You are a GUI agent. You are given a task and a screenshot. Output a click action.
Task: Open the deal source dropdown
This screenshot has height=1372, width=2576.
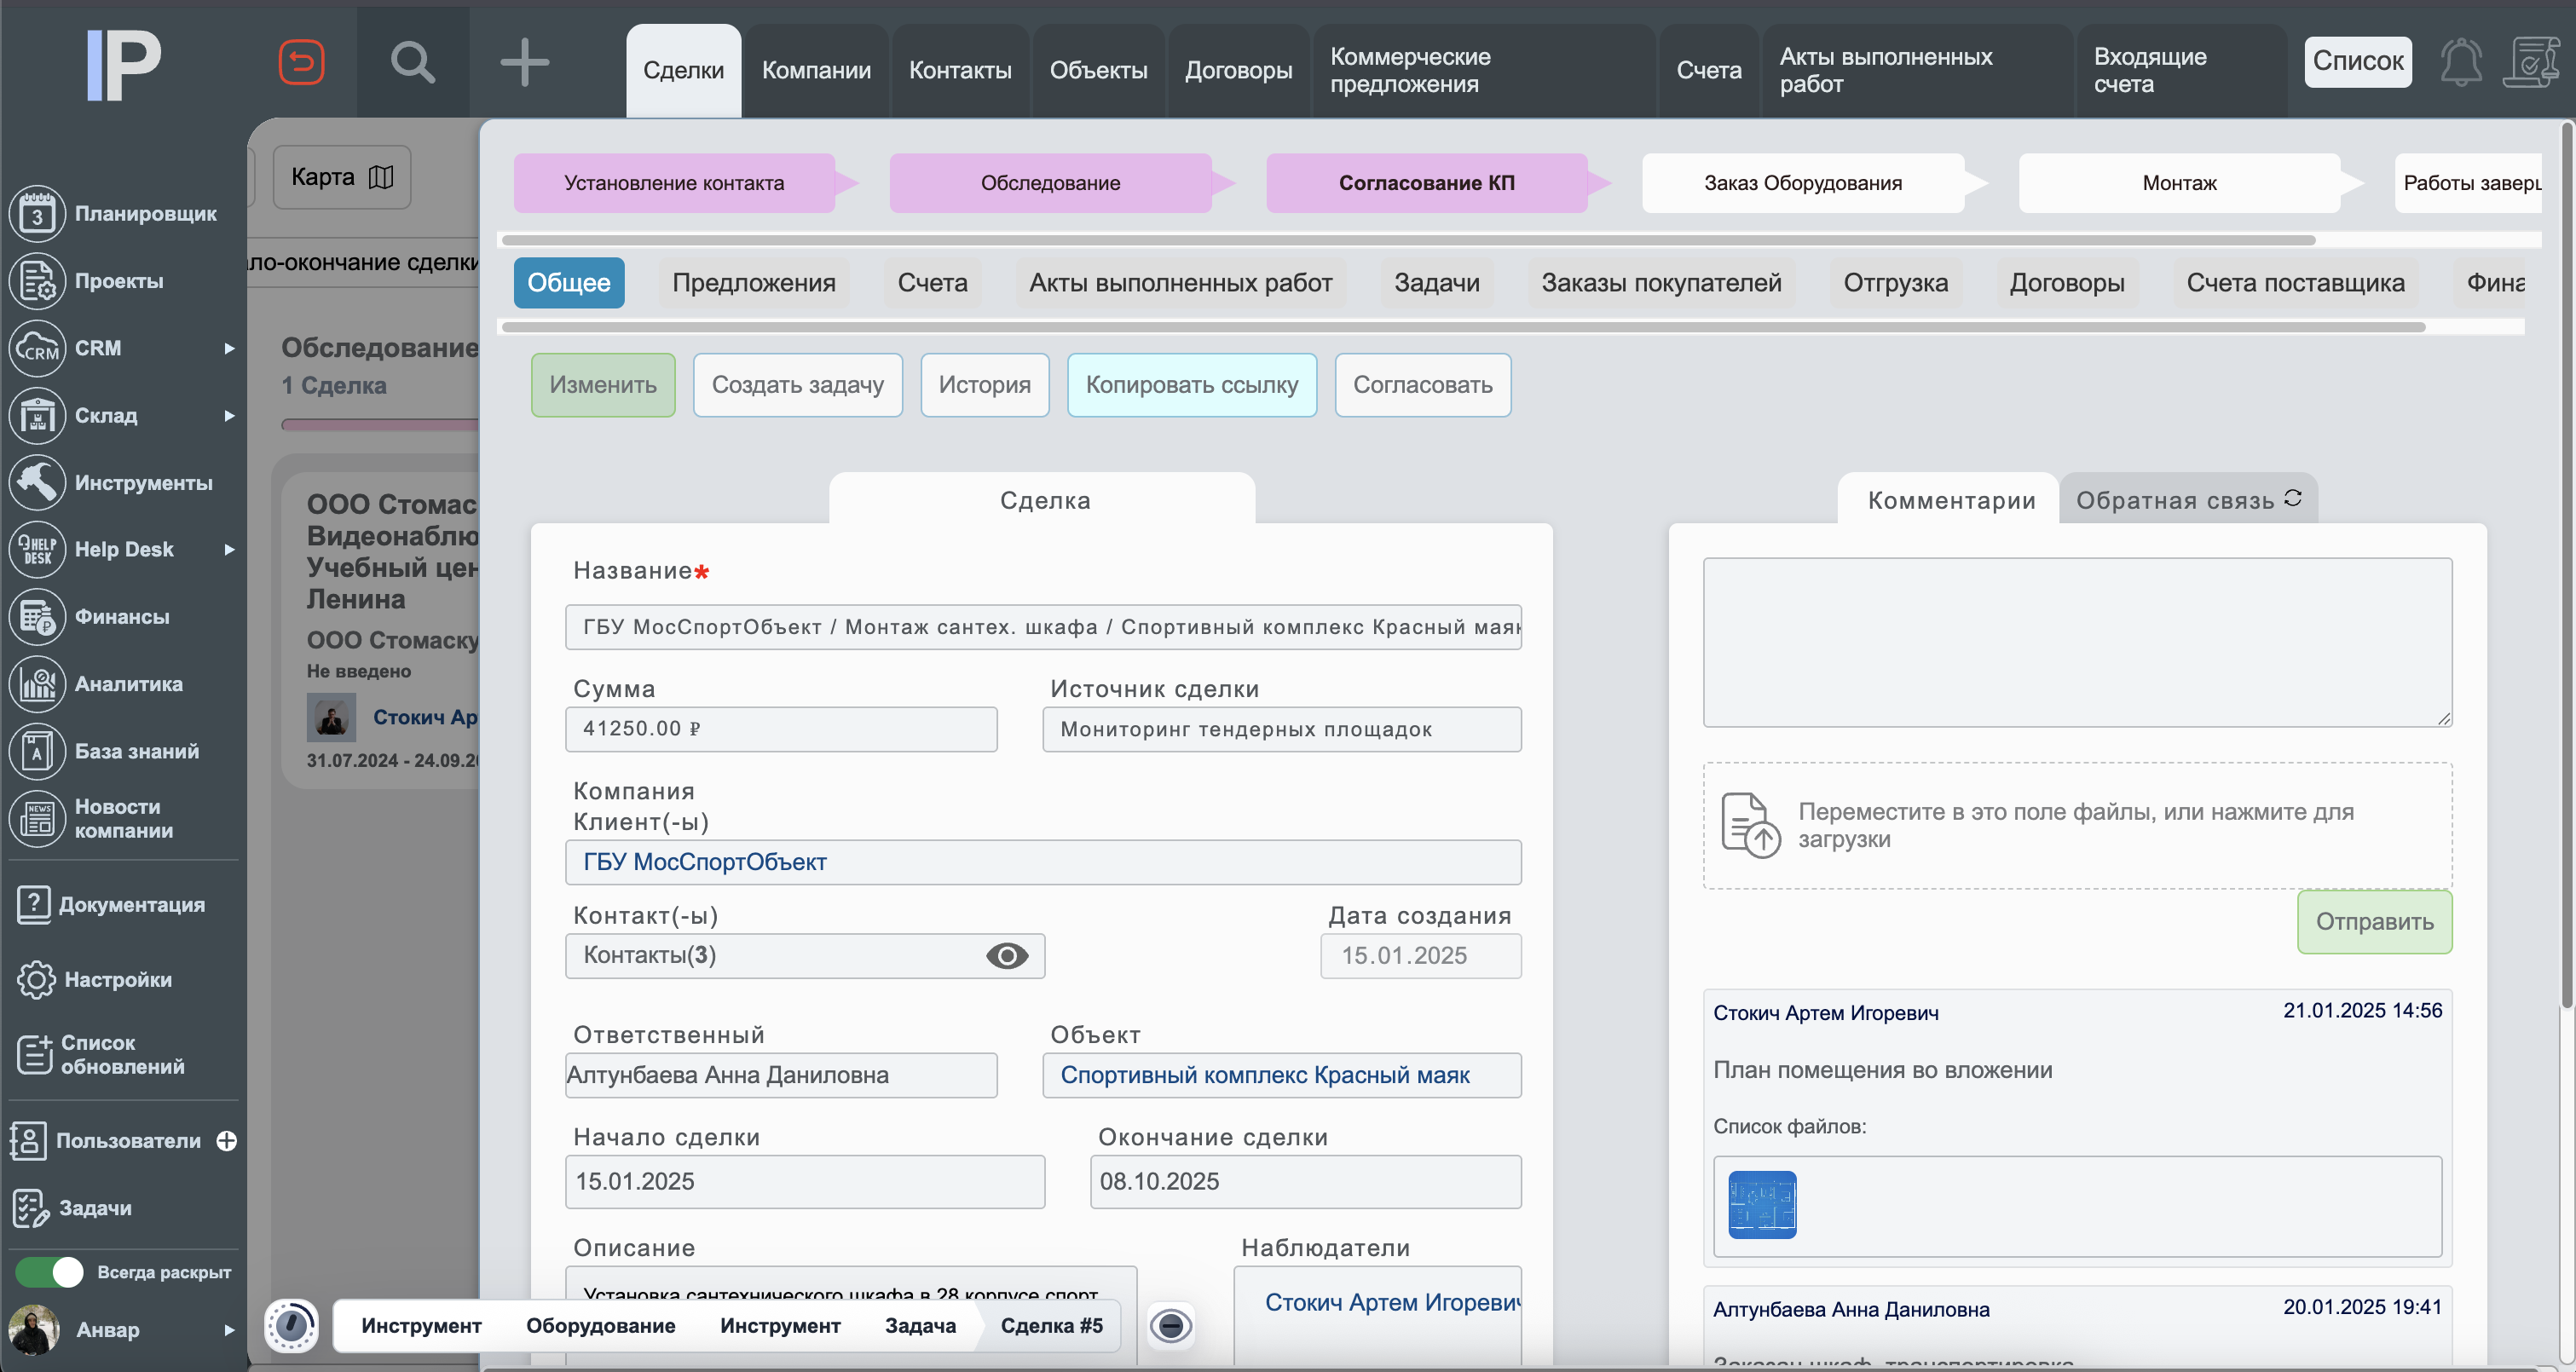point(1281,729)
